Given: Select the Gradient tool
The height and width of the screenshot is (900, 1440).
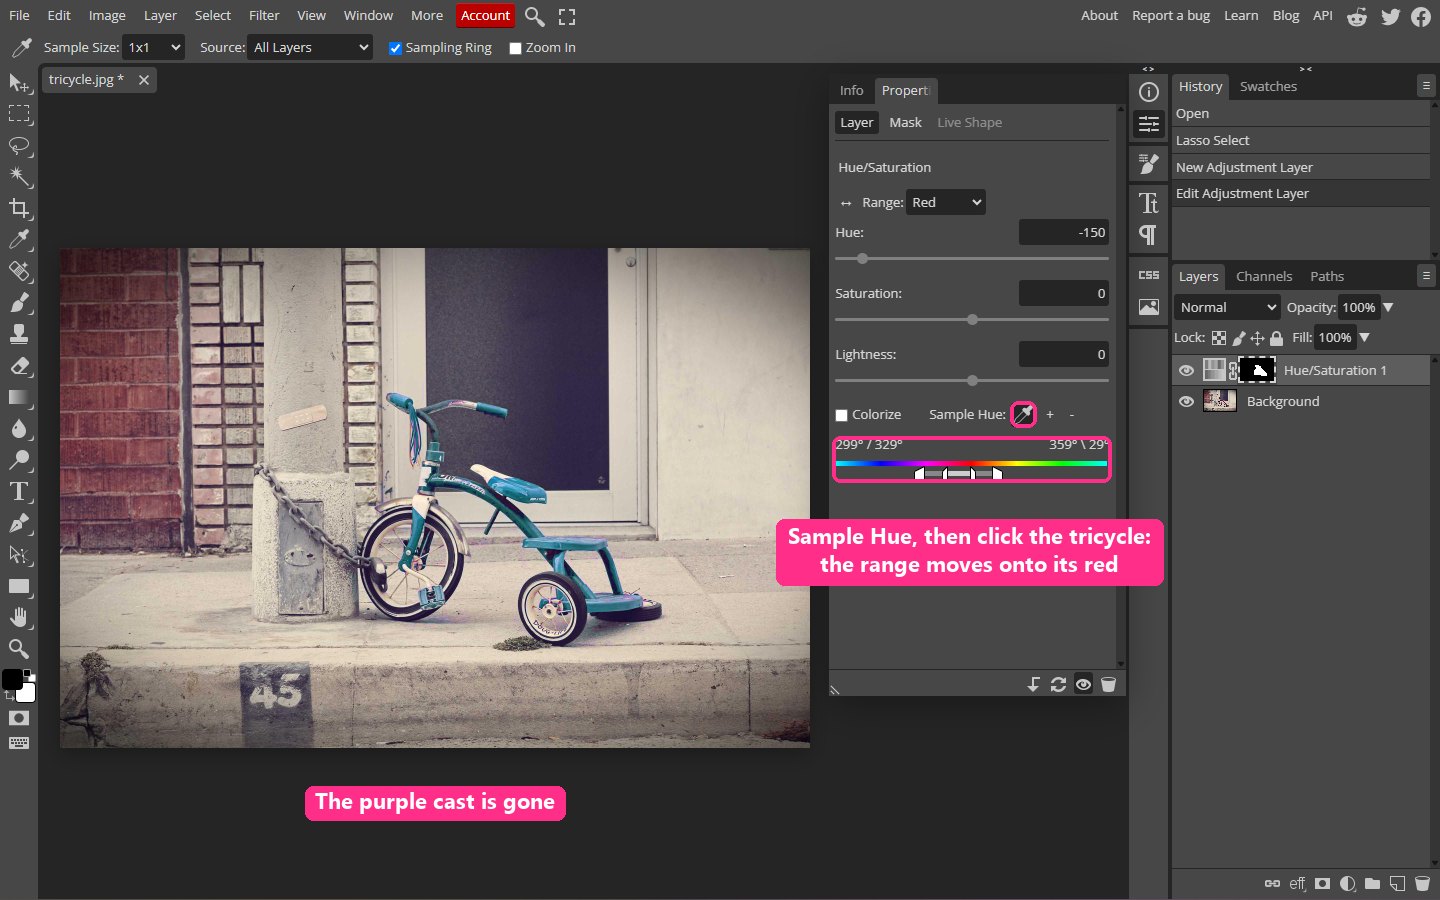Looking at the screenshot, I should click(x=19, y=397).
